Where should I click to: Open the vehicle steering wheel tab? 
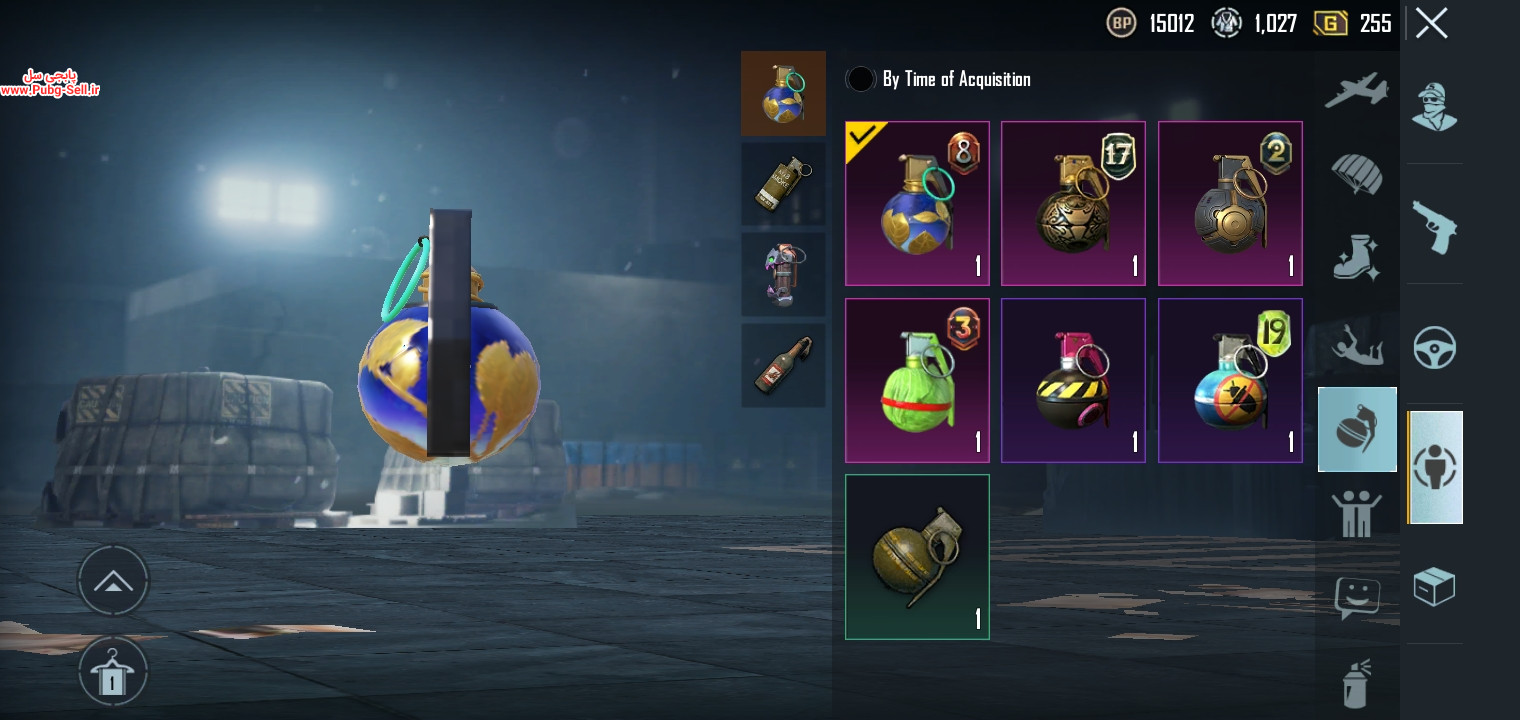point(1435,347)
